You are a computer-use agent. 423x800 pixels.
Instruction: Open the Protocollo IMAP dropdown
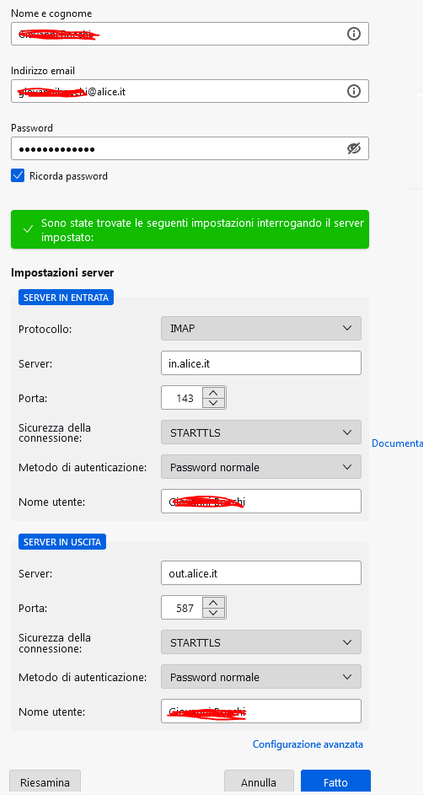click(261, 329)
